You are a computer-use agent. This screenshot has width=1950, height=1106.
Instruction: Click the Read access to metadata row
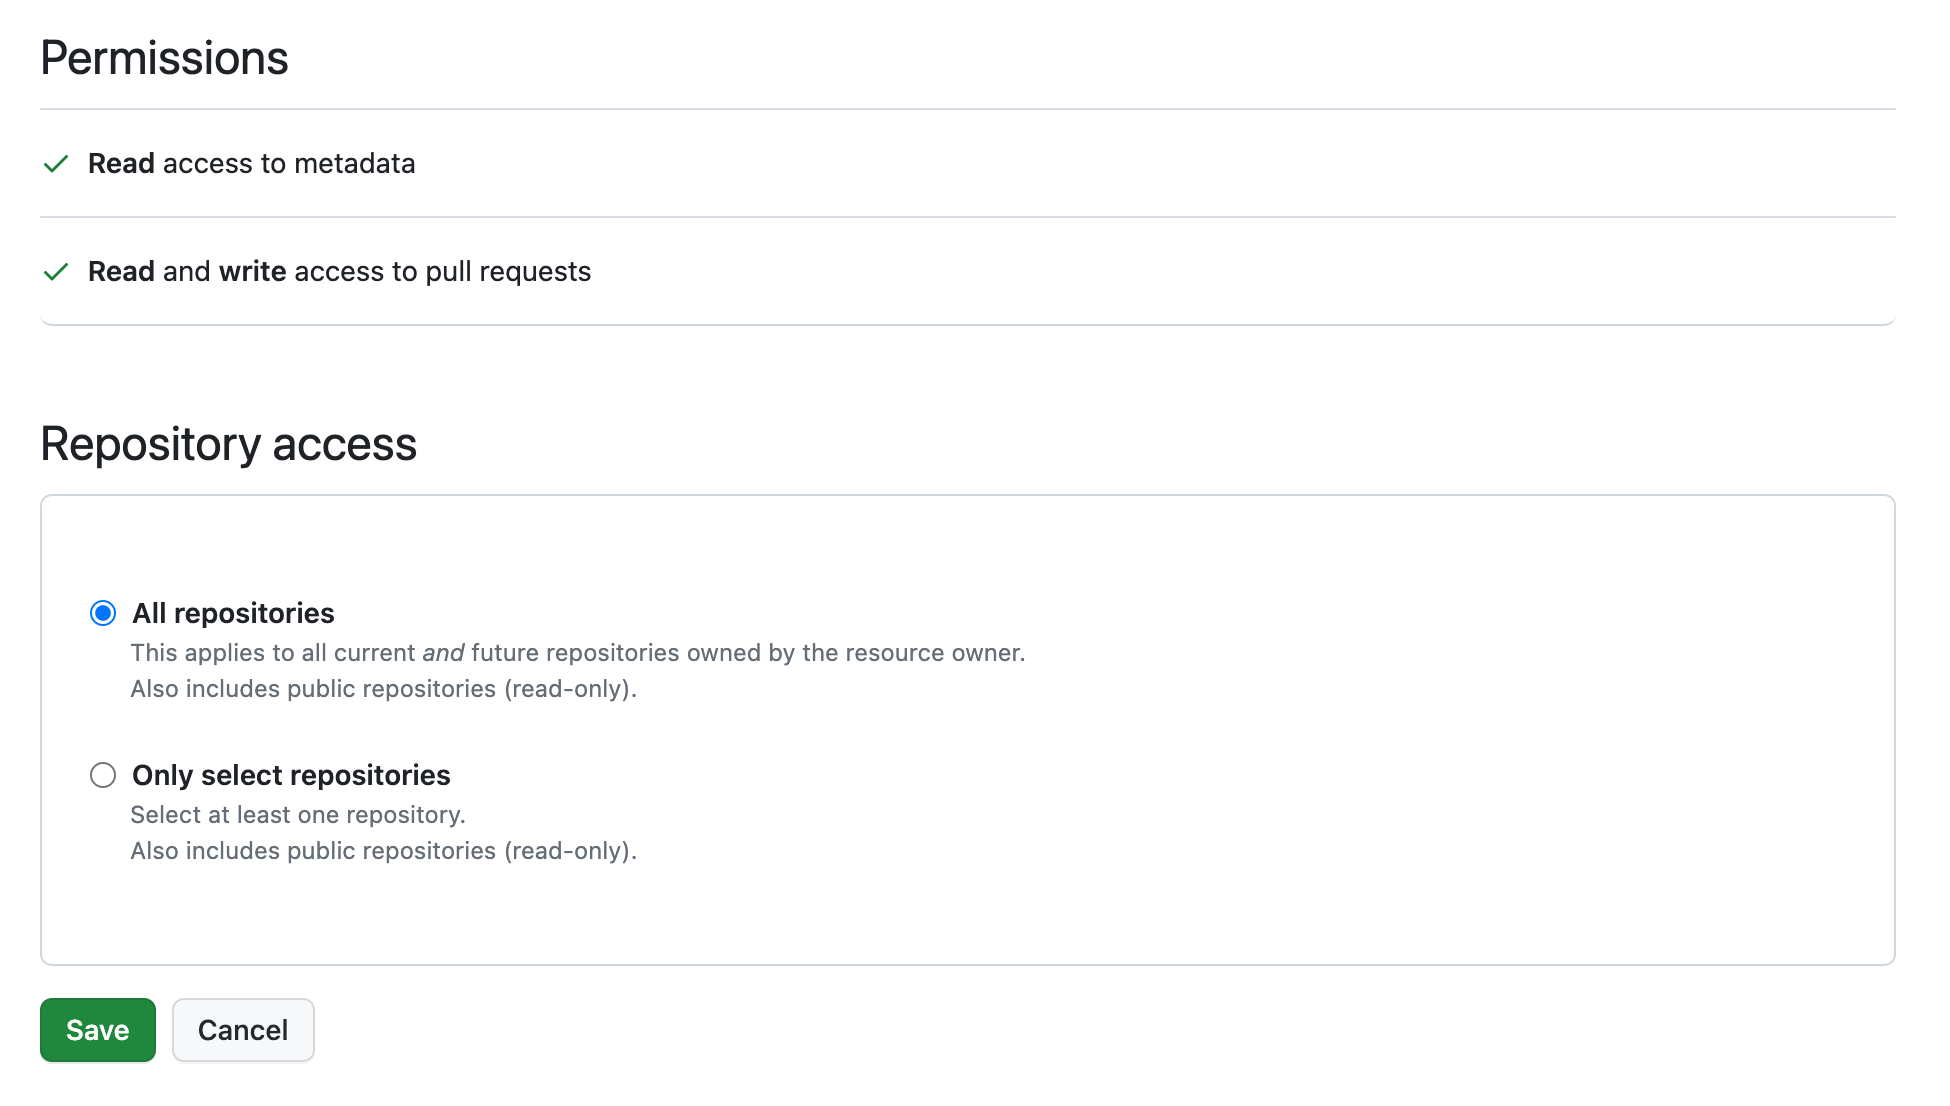252,164
